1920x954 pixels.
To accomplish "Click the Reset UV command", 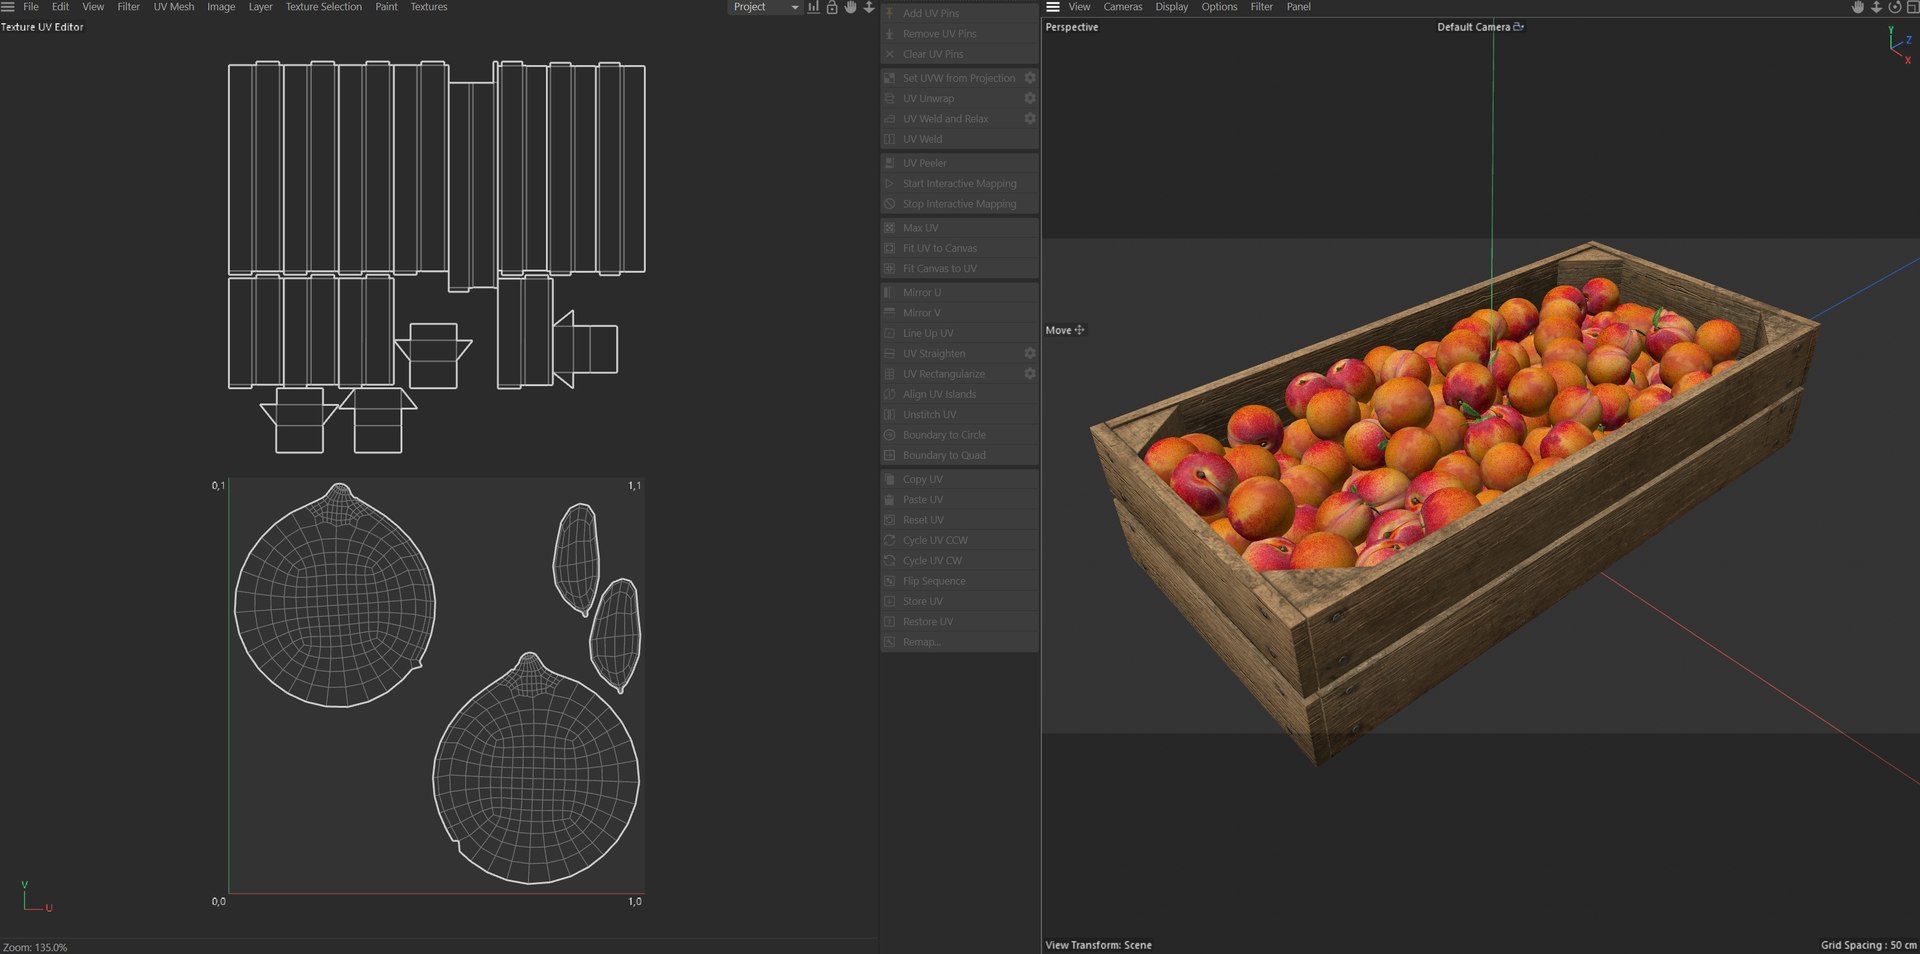I will [959, 520].
